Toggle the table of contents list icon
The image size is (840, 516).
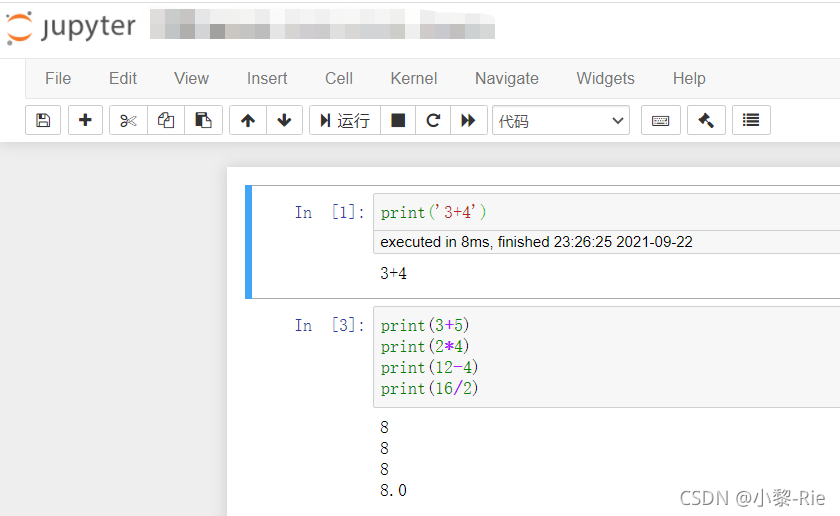point(751,120)
